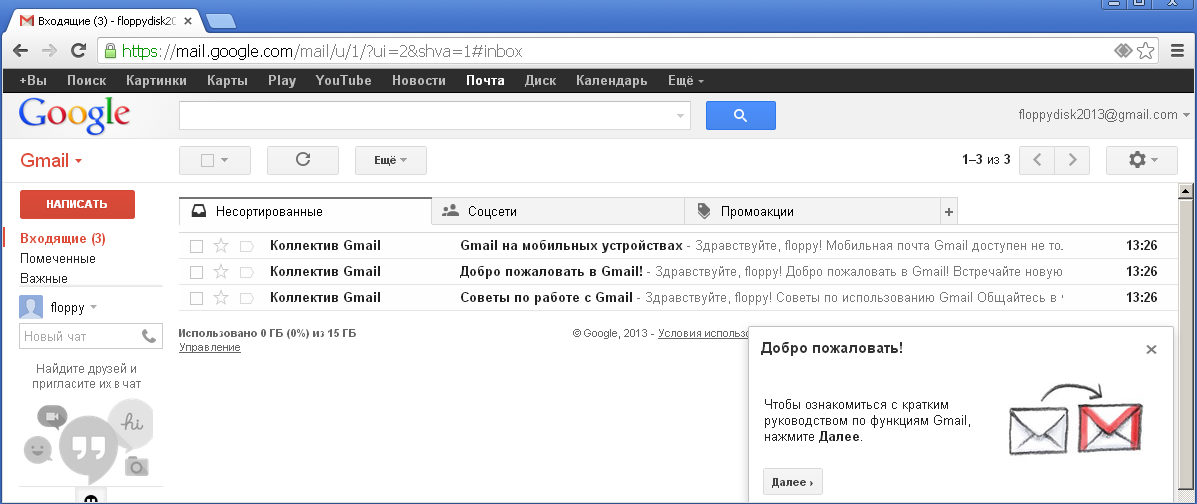Click the floppy profile avatar
Image resolution: width=1197 pixels, height=504 pixels.
click(31, 308)
